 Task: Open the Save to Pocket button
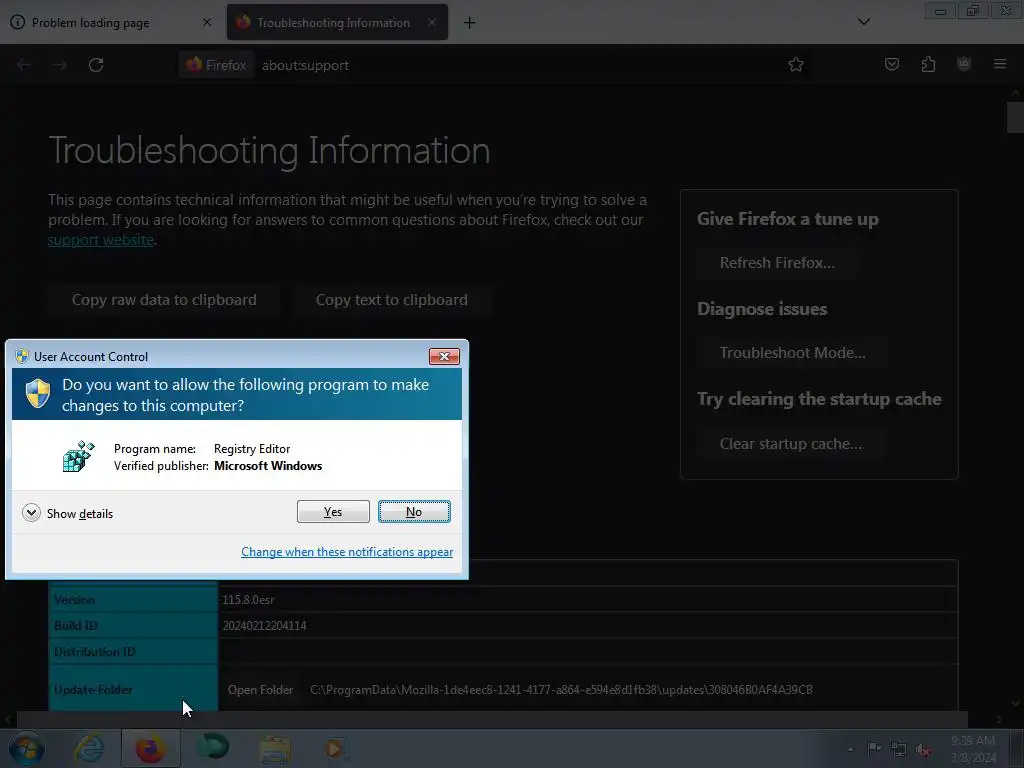(x=891, y=65)
